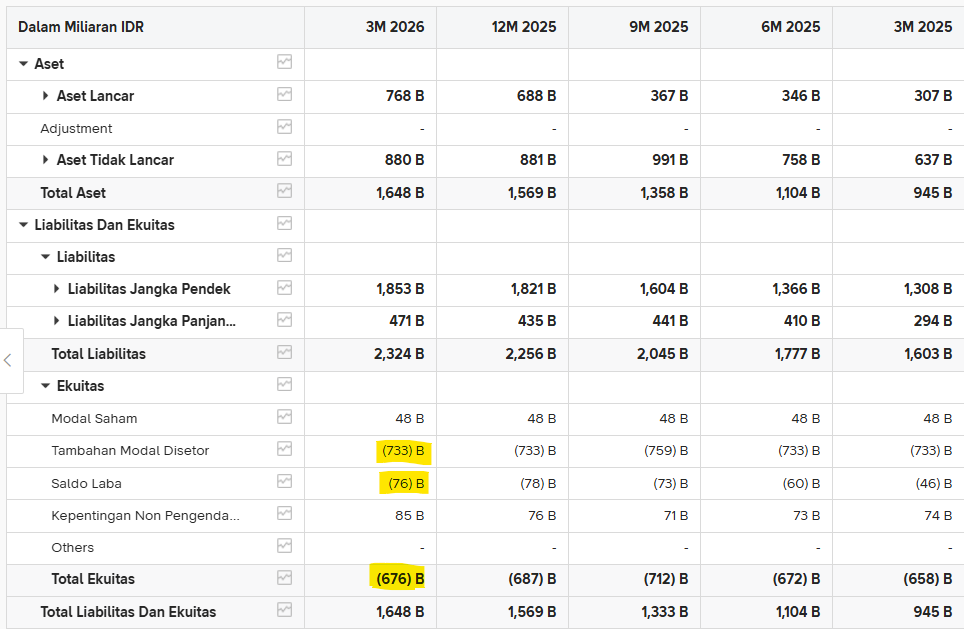Click the left side panel arrow handle
The height and width of the screenshot is (629, 964).
coord(8,360)
